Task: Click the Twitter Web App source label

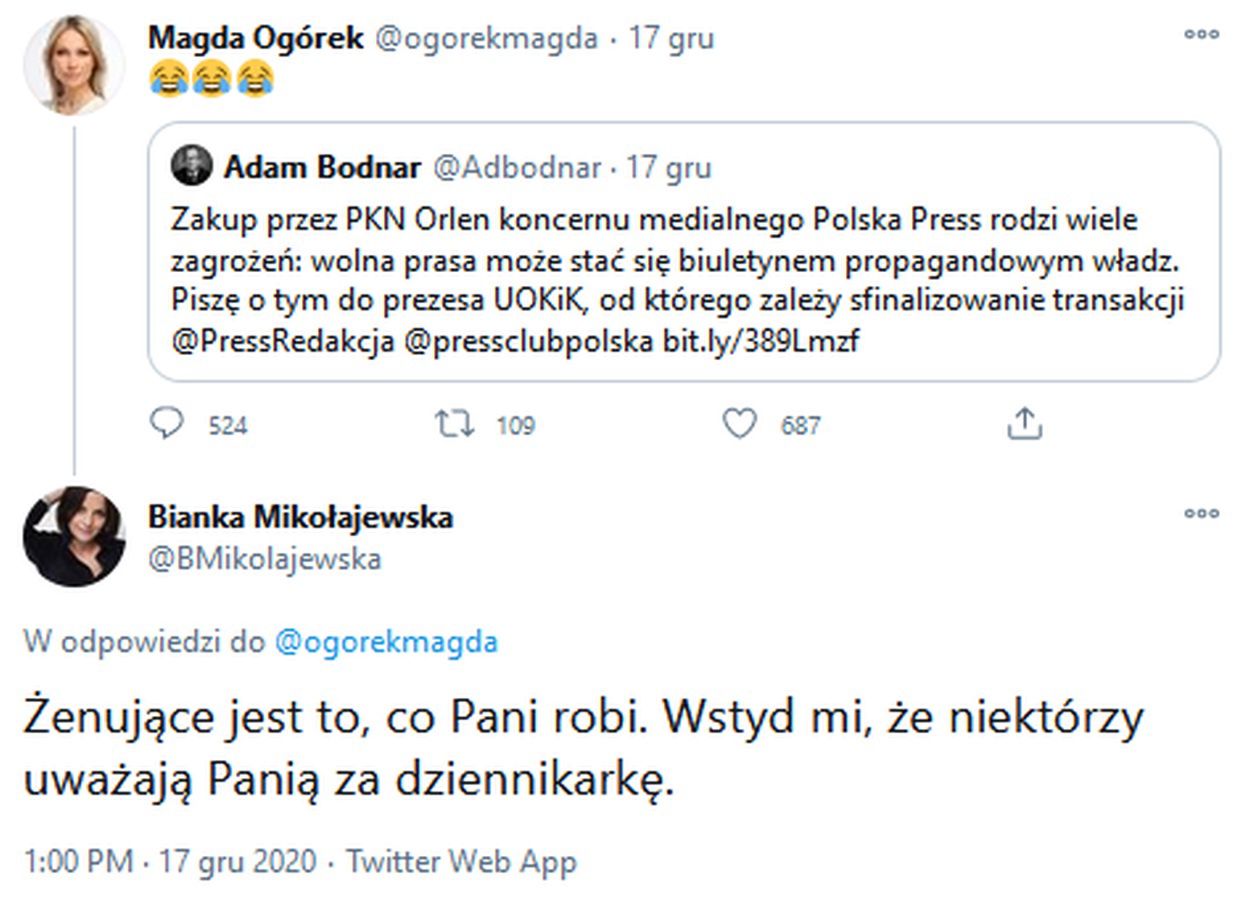Action: coord(461,861)
